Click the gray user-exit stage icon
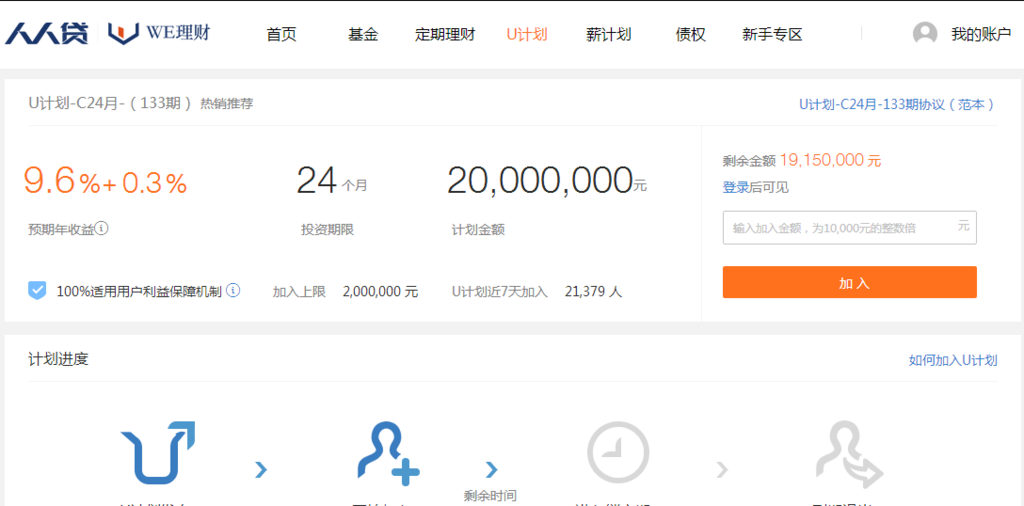The height and width of the screenshot is (506, 1024). (850, 454)
